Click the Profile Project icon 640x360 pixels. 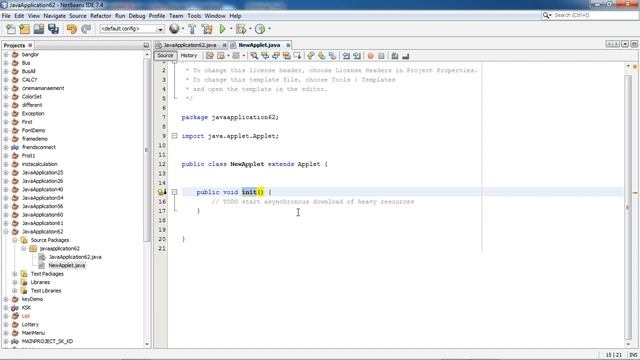260,29
